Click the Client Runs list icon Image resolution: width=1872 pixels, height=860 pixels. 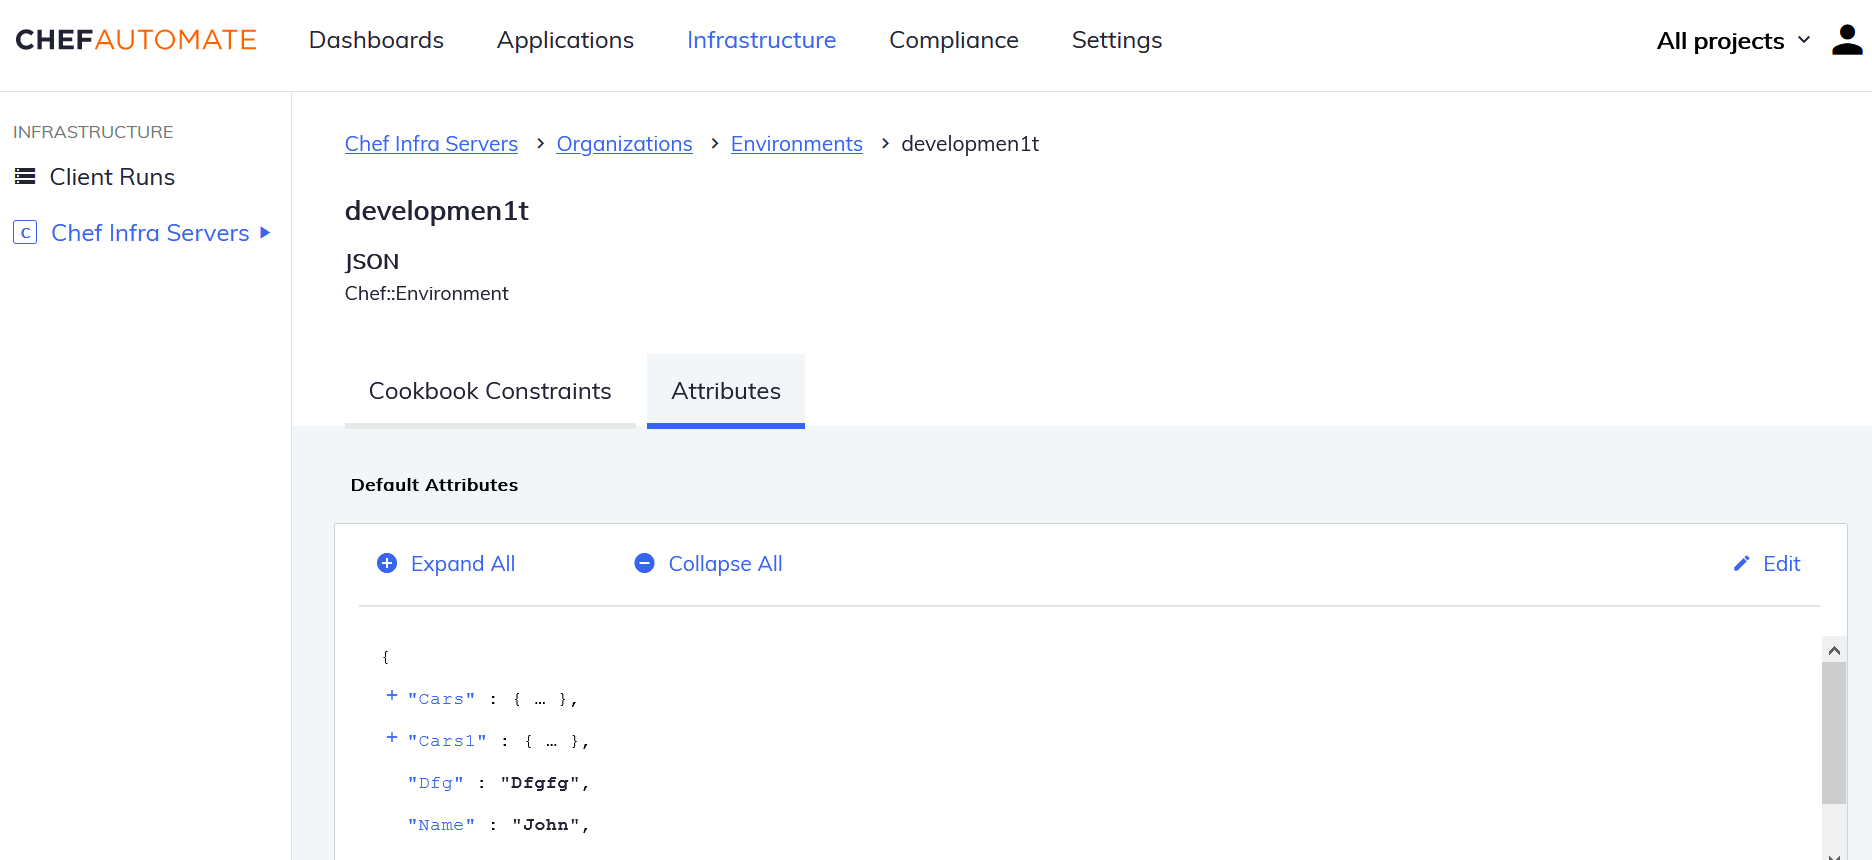[x=25, y=177]
